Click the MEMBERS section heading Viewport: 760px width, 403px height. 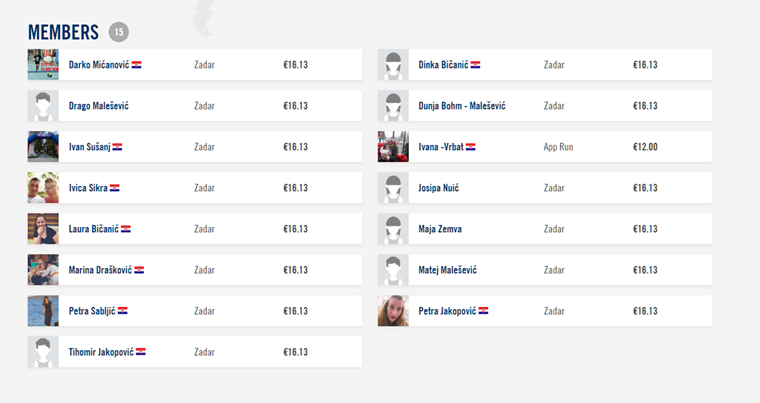tap(63, 32)
